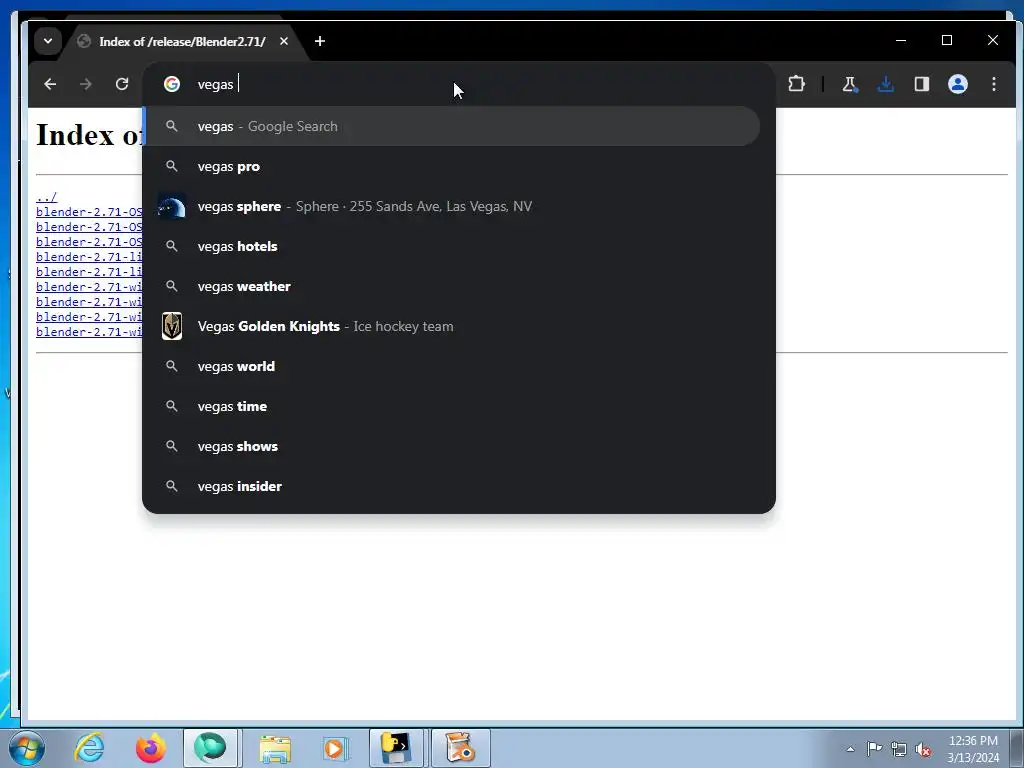Pick the 'vegas sphere' suggestion

pos(452,206)
